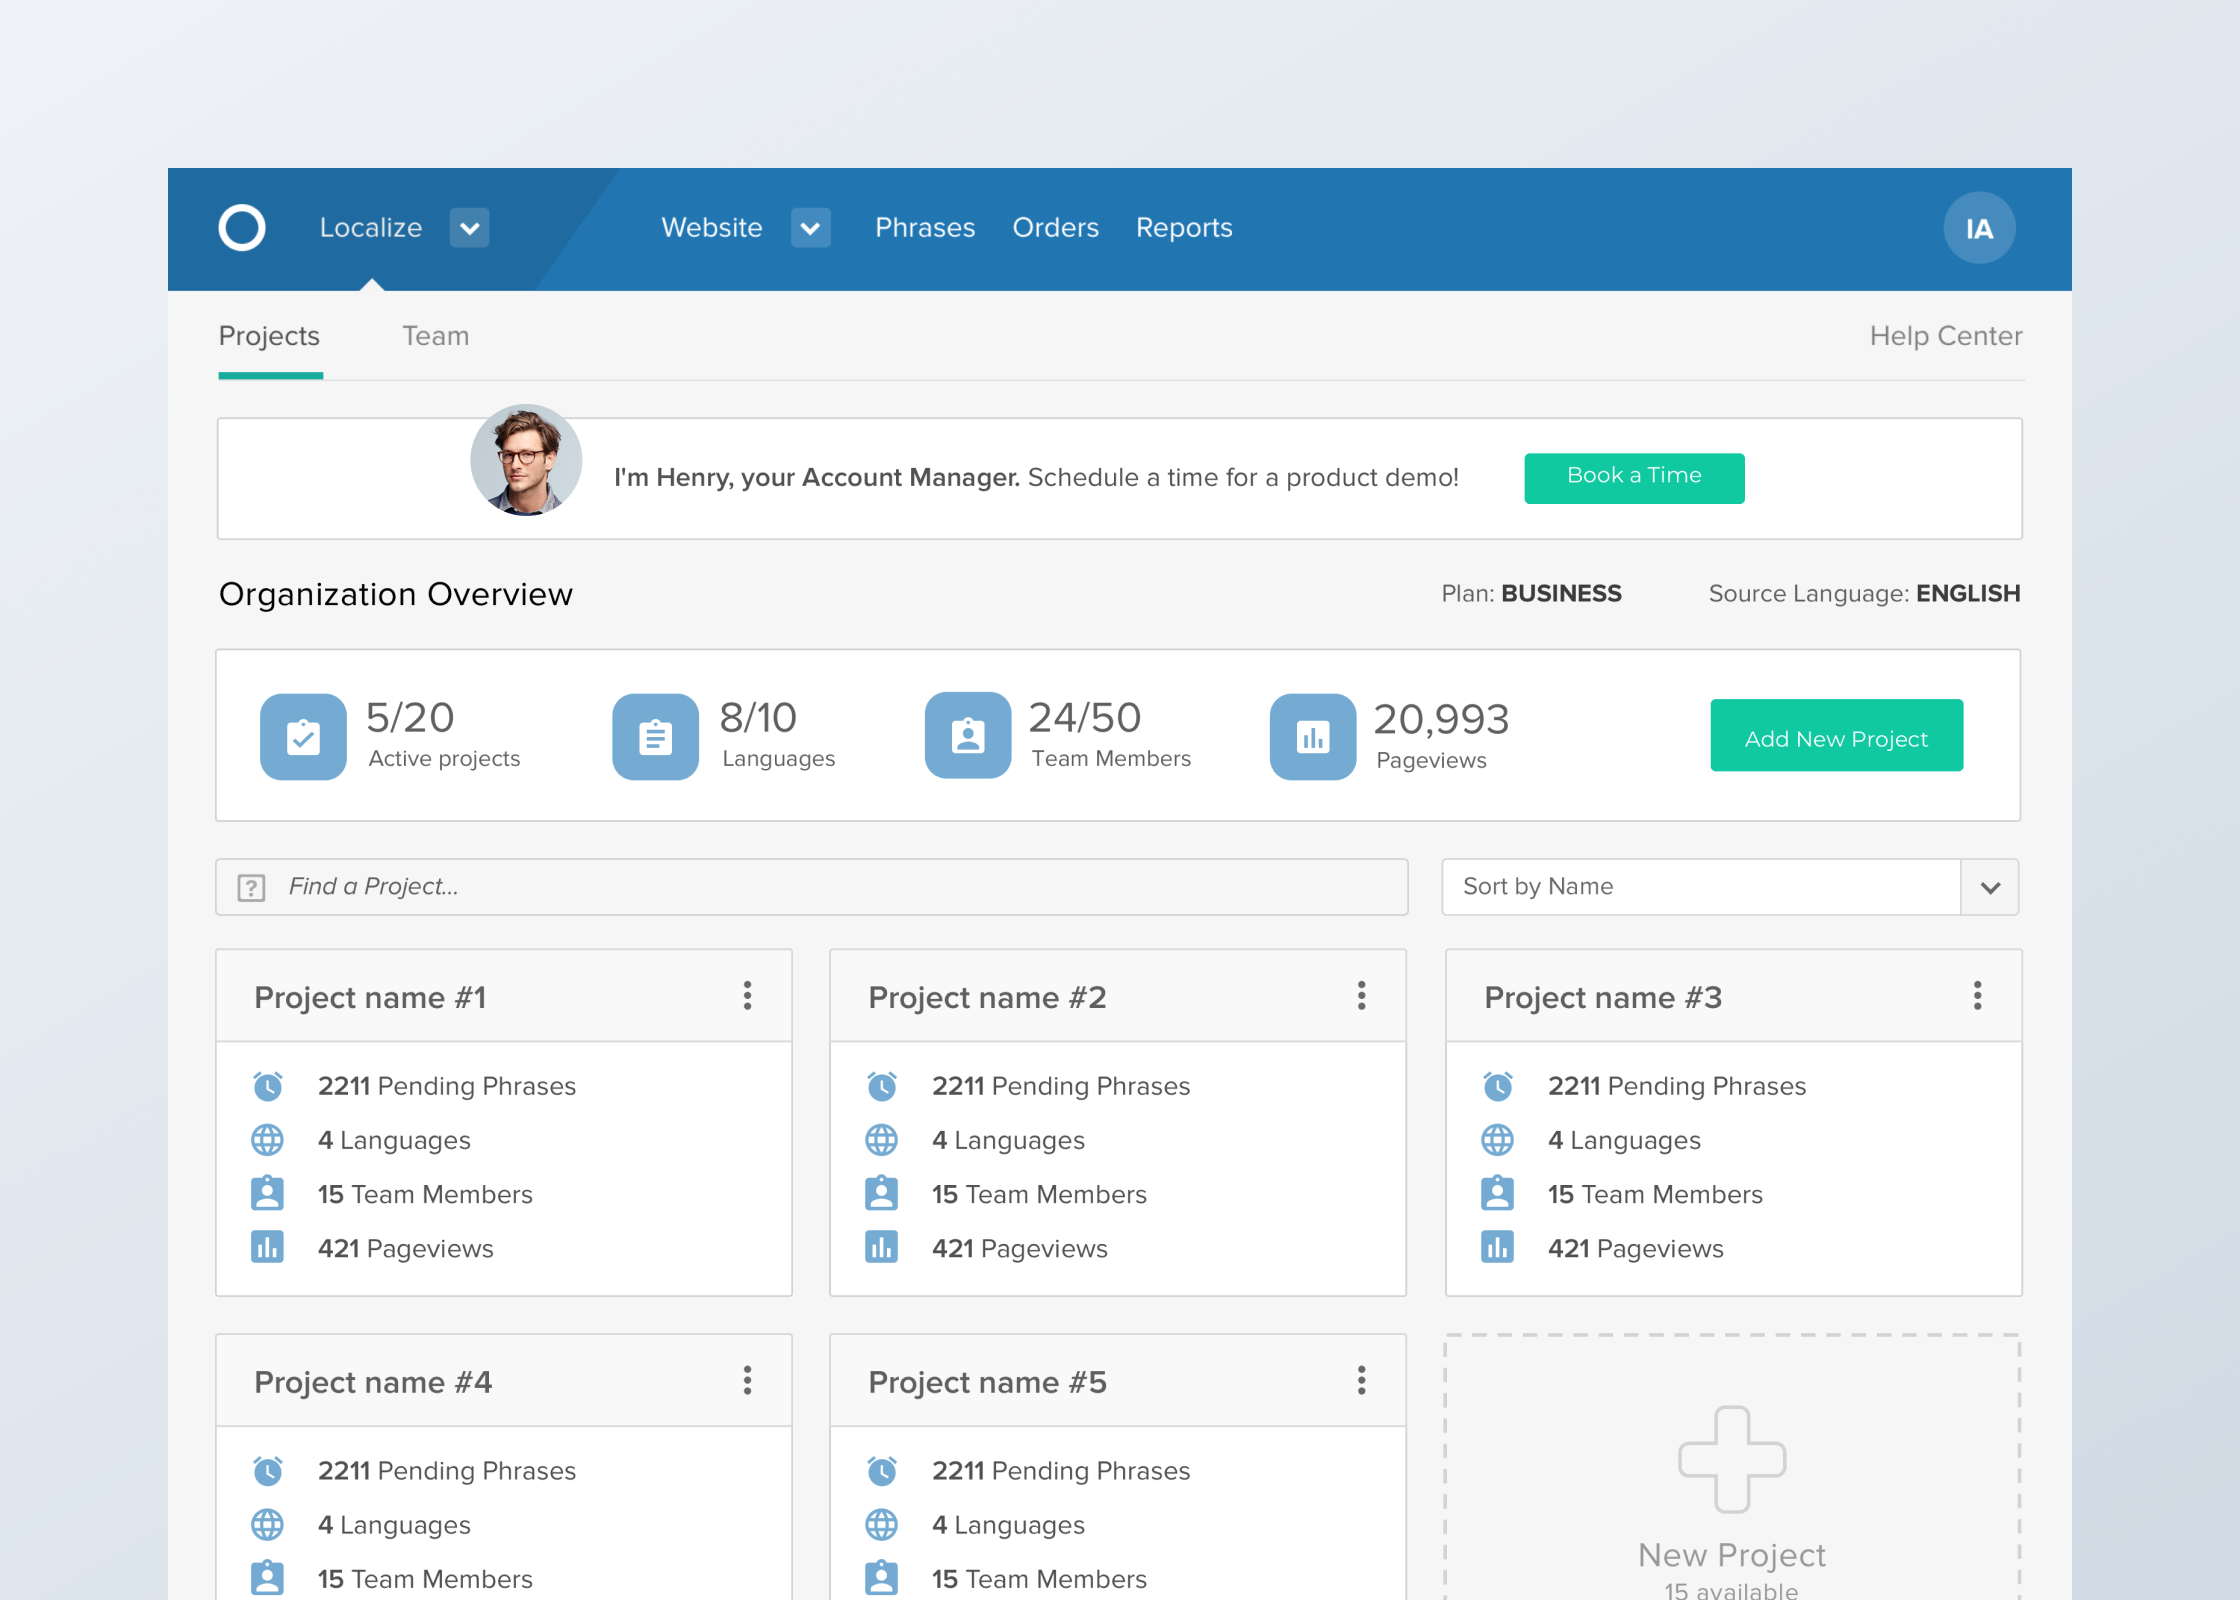The height and width of the screenshot is (1600, 2240).
Task: Expand the Localize dropdown arrow
Action: (469, 228)
